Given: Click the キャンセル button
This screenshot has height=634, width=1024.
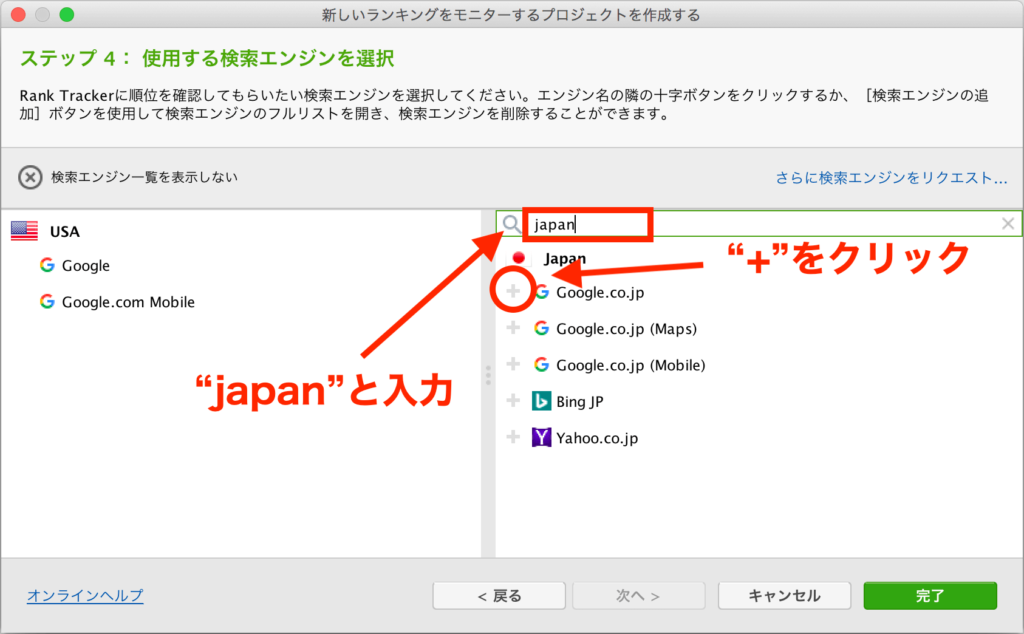Looking at the screenshot, I should (784, 595).
